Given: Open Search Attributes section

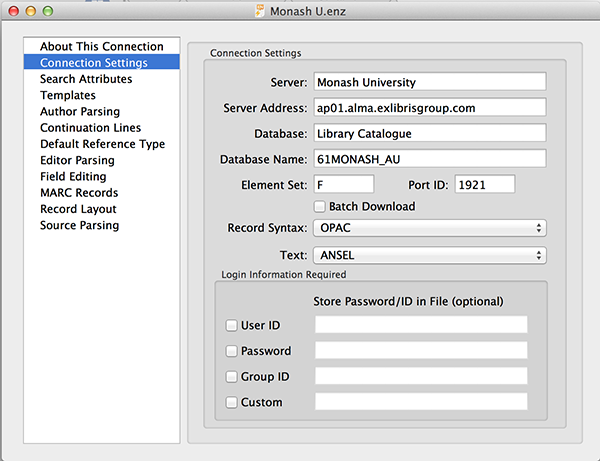Looking at the screenshot, I should (101, 79).
